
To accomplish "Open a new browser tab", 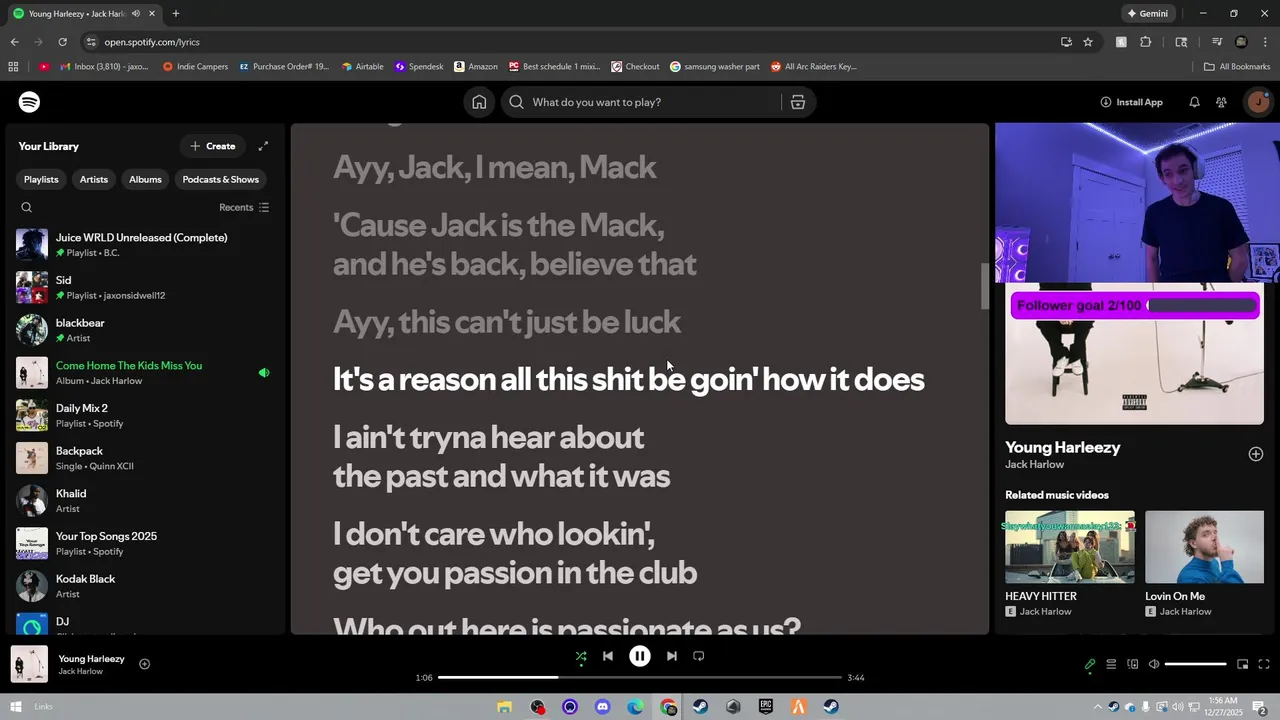I will tap(176, 14).
